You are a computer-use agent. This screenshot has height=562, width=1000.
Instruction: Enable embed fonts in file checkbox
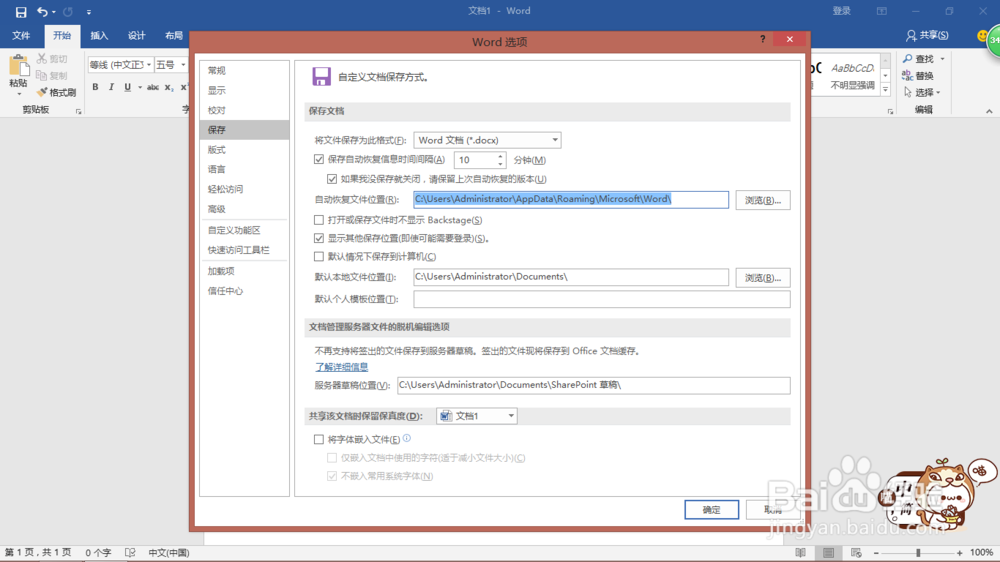319,439
